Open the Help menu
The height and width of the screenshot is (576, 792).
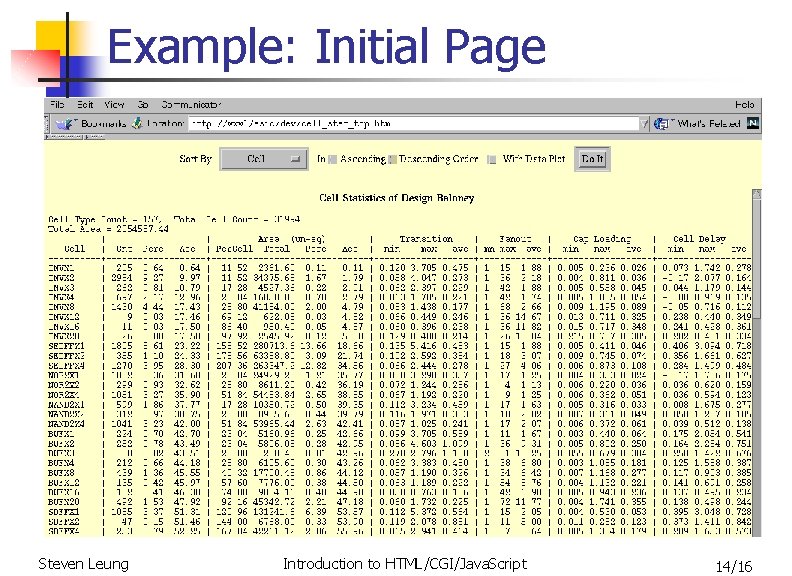point(745,105)
